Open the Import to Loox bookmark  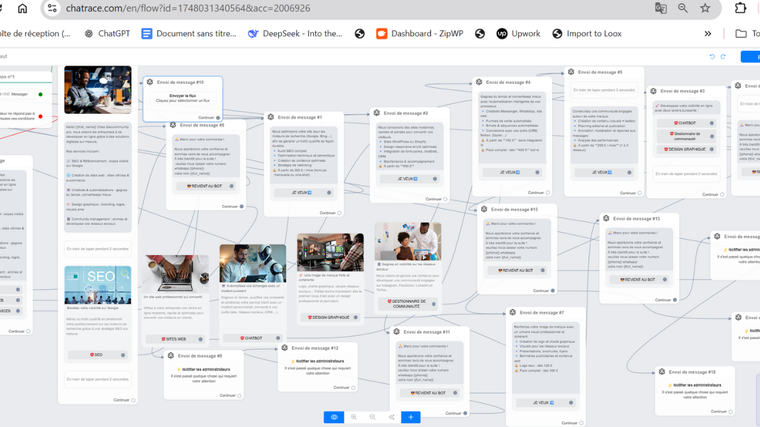pos(587,33)
